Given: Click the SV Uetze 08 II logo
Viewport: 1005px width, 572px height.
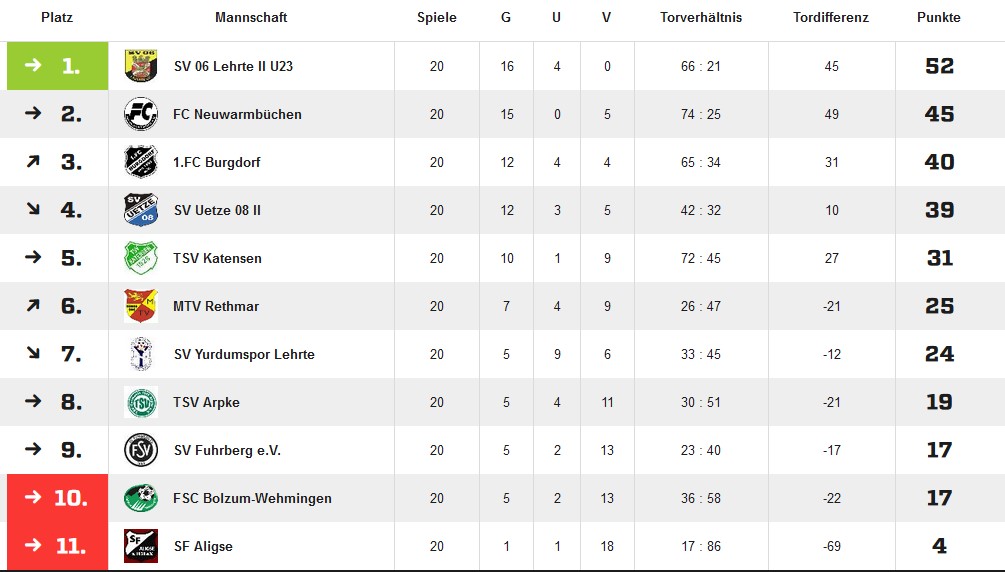Looking at the screenshot, I should click(141, 210).
